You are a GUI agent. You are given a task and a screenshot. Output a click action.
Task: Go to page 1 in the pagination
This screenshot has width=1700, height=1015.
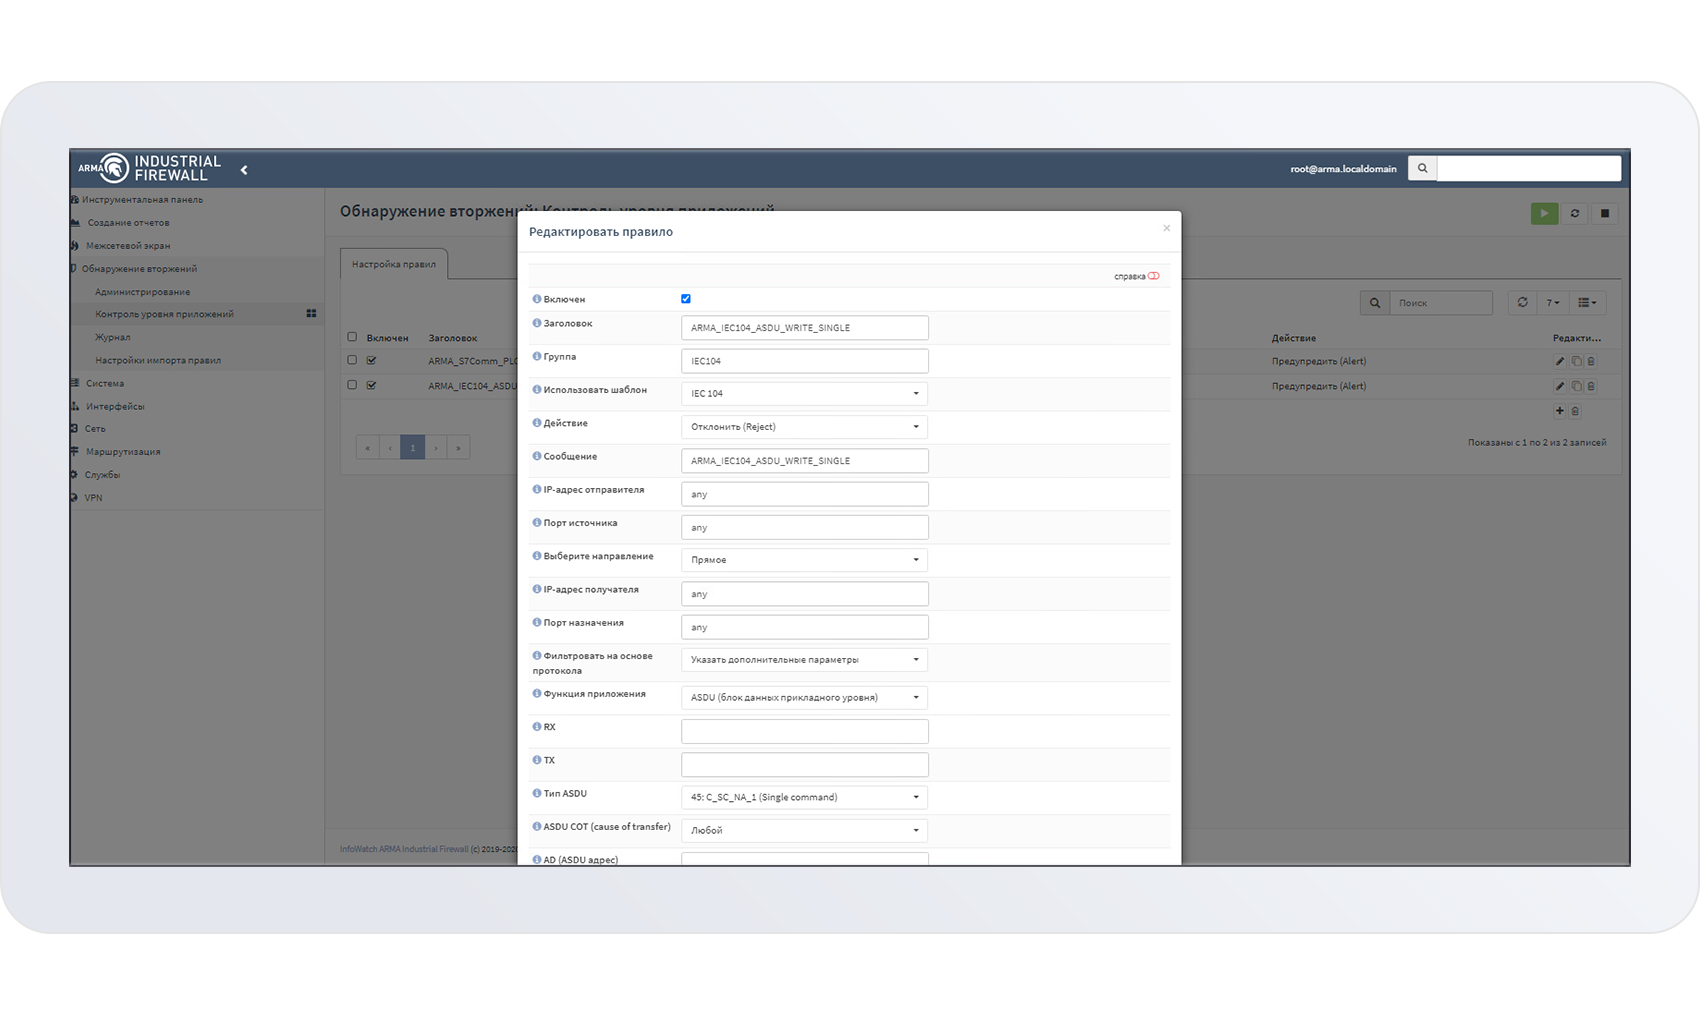click(x=413, y=447)
